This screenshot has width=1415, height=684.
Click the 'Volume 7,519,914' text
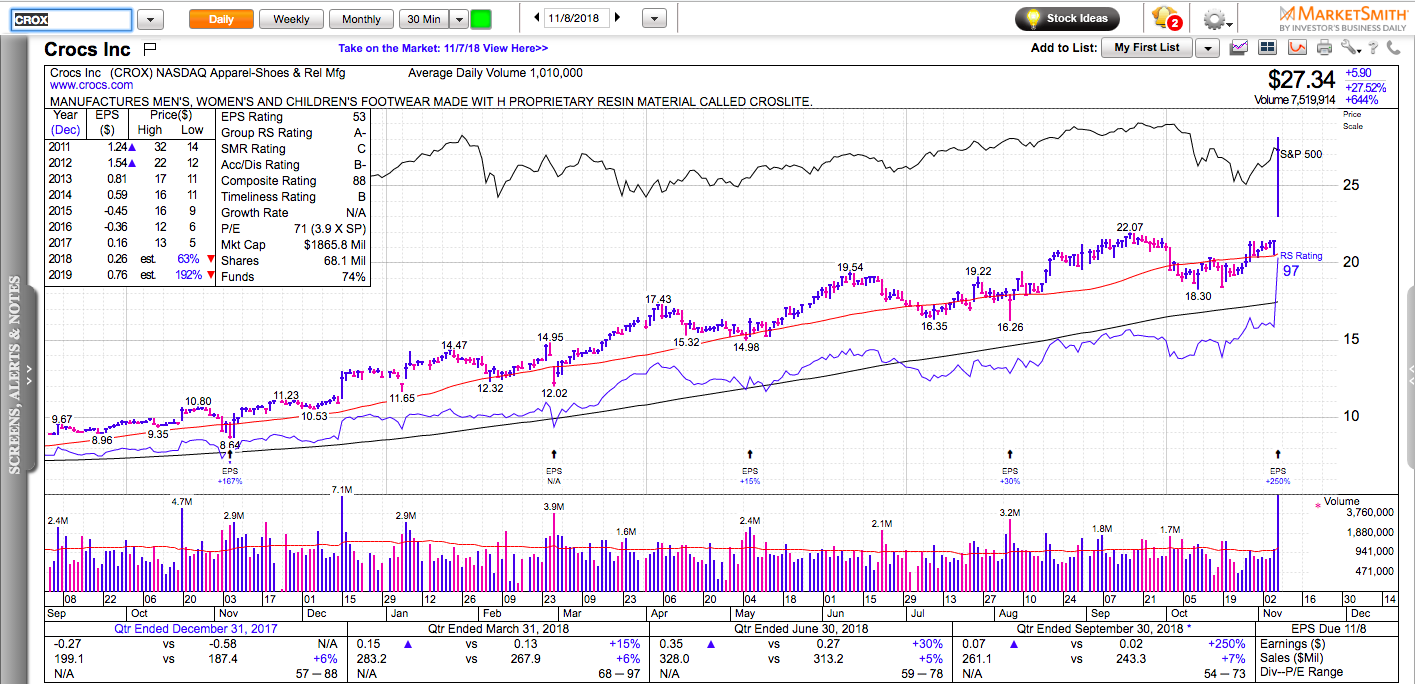1294,100
